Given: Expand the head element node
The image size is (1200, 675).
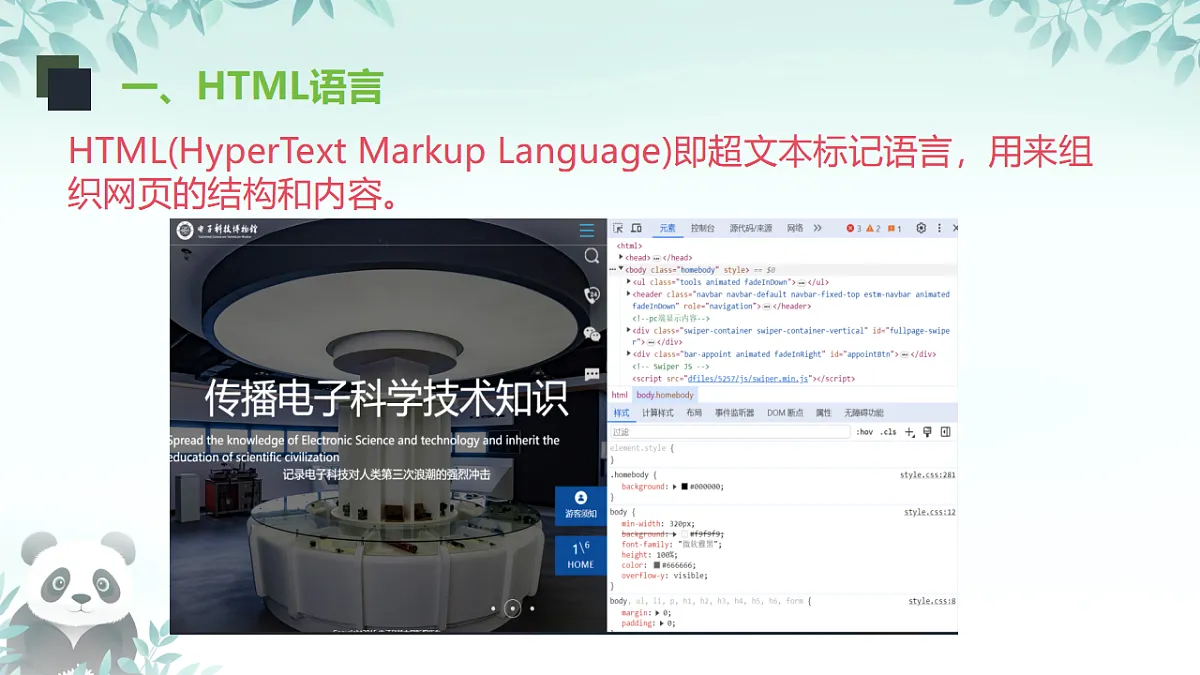Looking at the screenshot, I should point(621,257).
